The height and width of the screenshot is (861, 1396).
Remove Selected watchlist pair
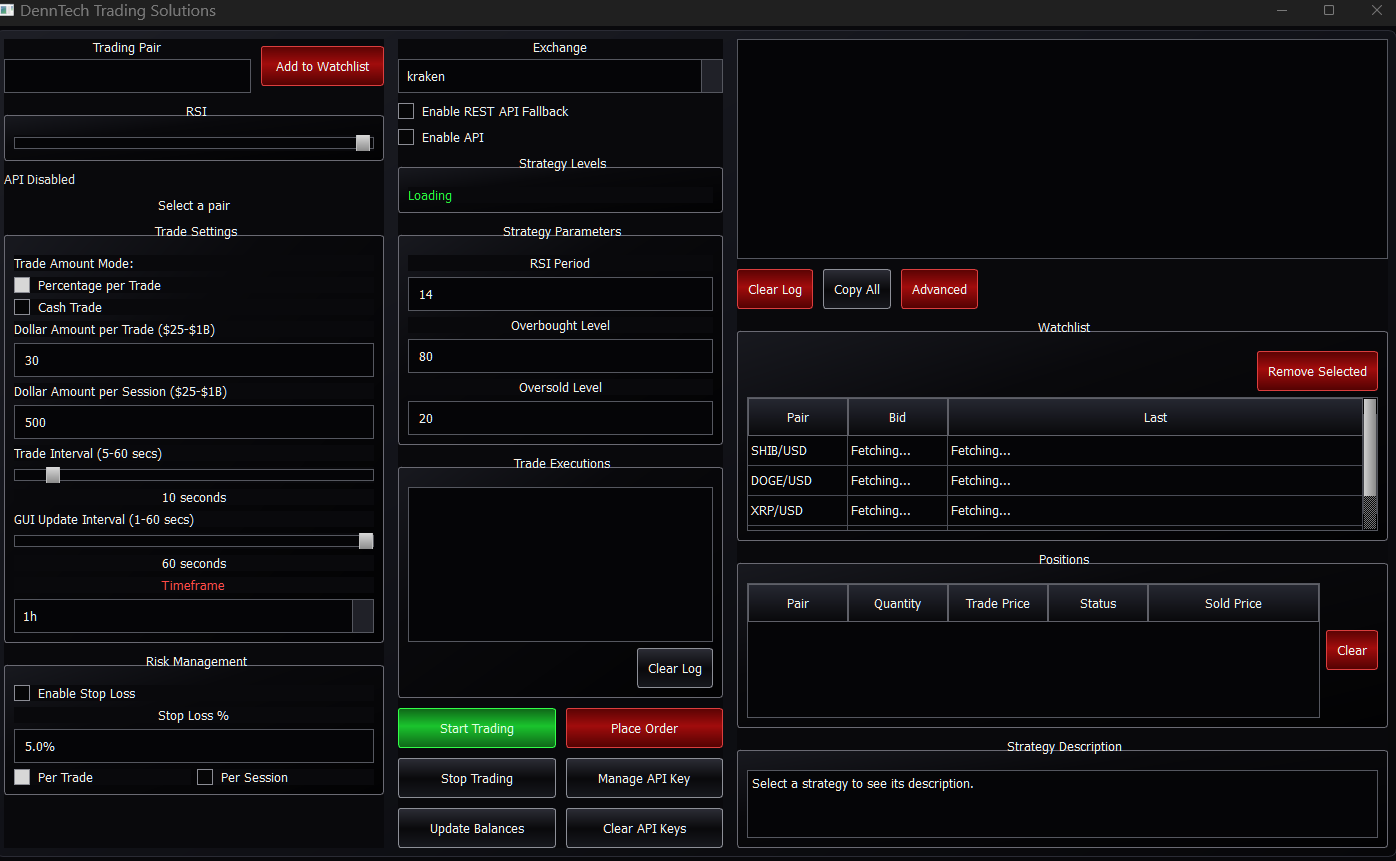[x=1317, y=371]
